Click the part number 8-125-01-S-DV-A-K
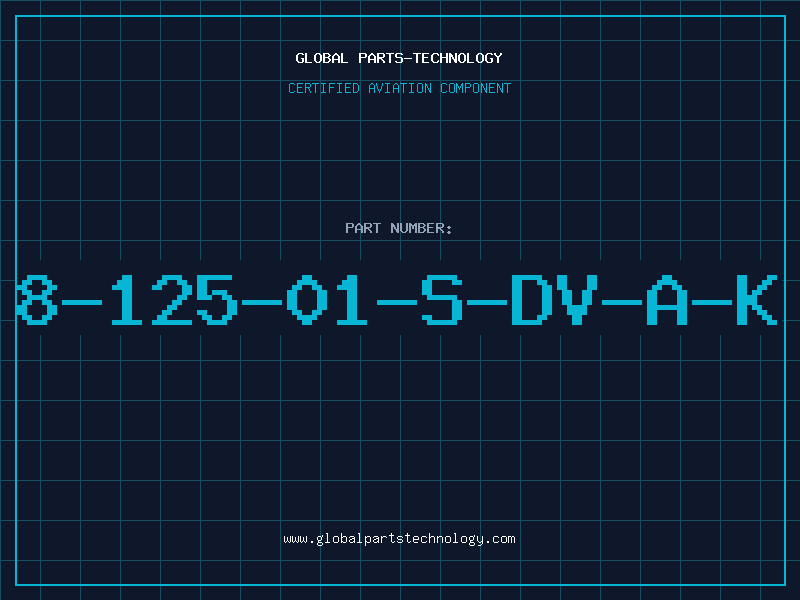Image resolution: width=800 pixels, height=600 pixels. 397,299
